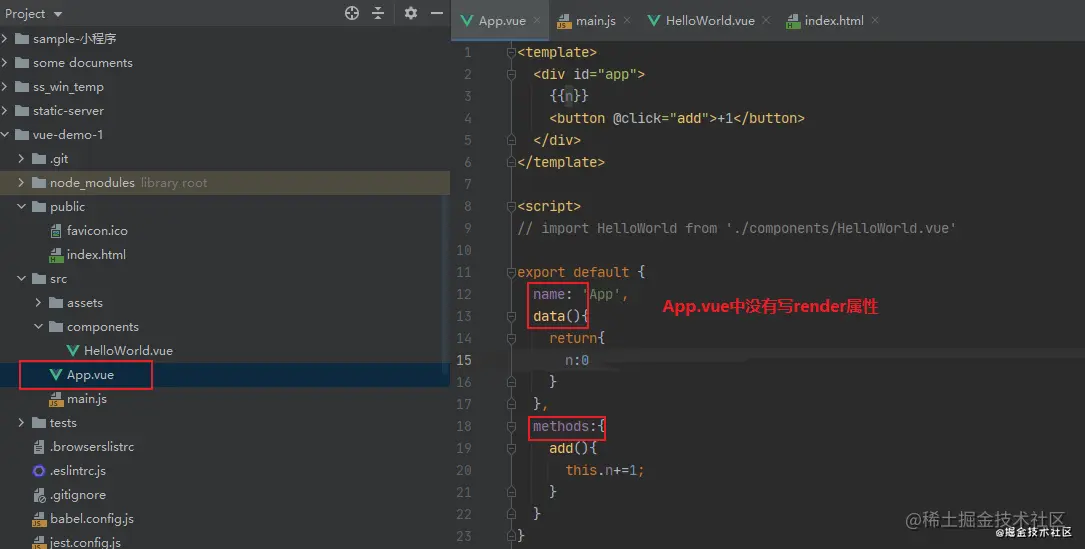1085x549 pixels.
Task: Fold the add() method at line 19
Action: tap(511, 449)
